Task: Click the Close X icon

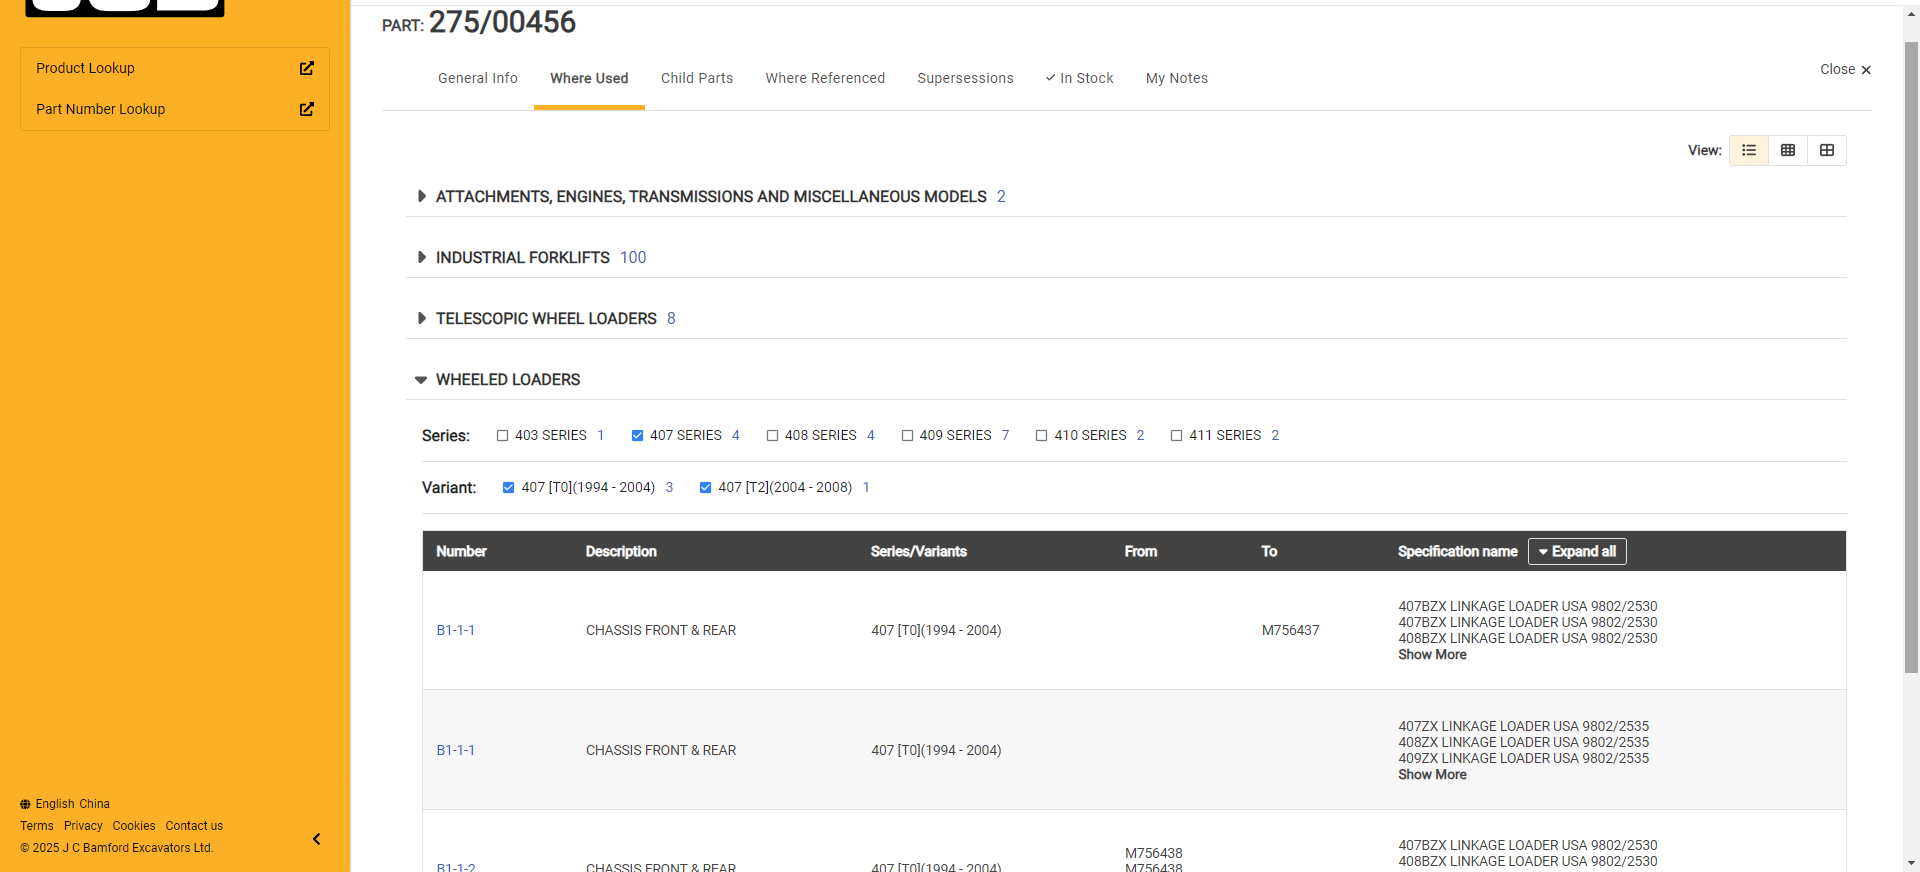Action: click(x=1866, y=70)
